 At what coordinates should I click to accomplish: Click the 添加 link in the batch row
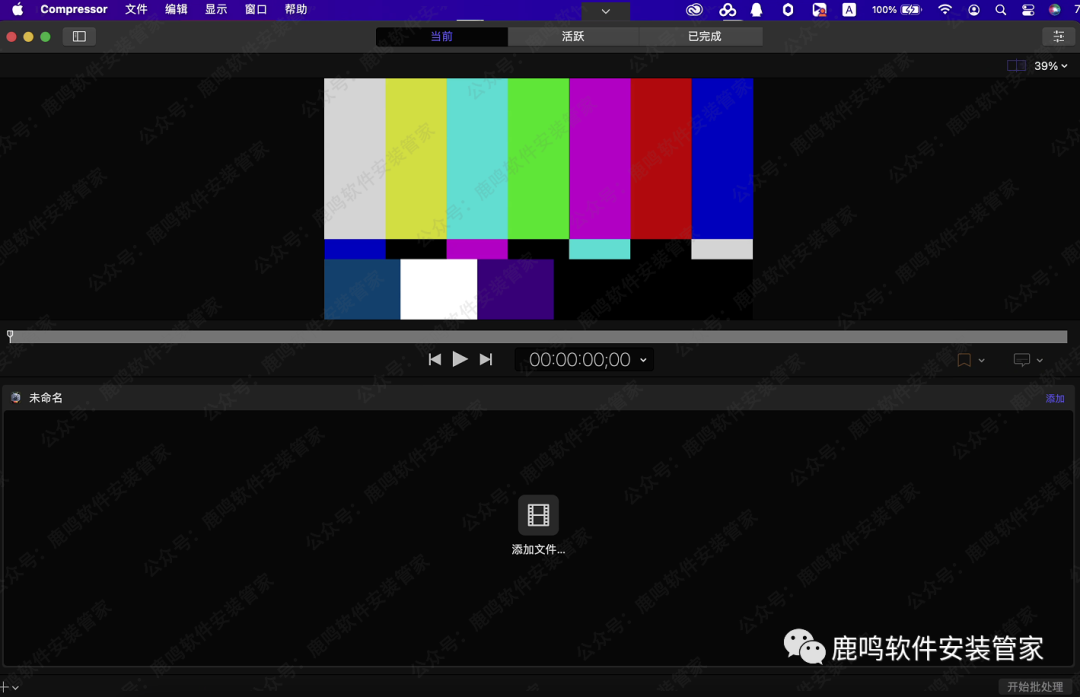(1054, 397)
